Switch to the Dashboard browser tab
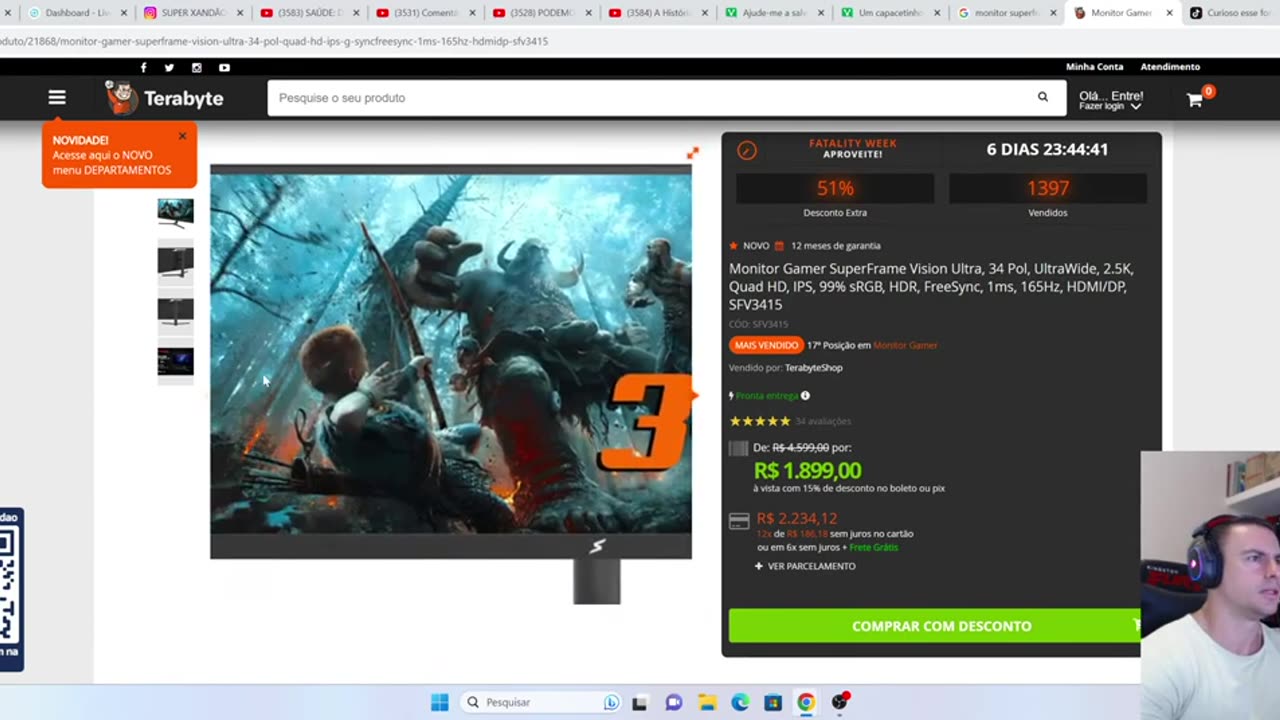 click(x=77, y=13)
